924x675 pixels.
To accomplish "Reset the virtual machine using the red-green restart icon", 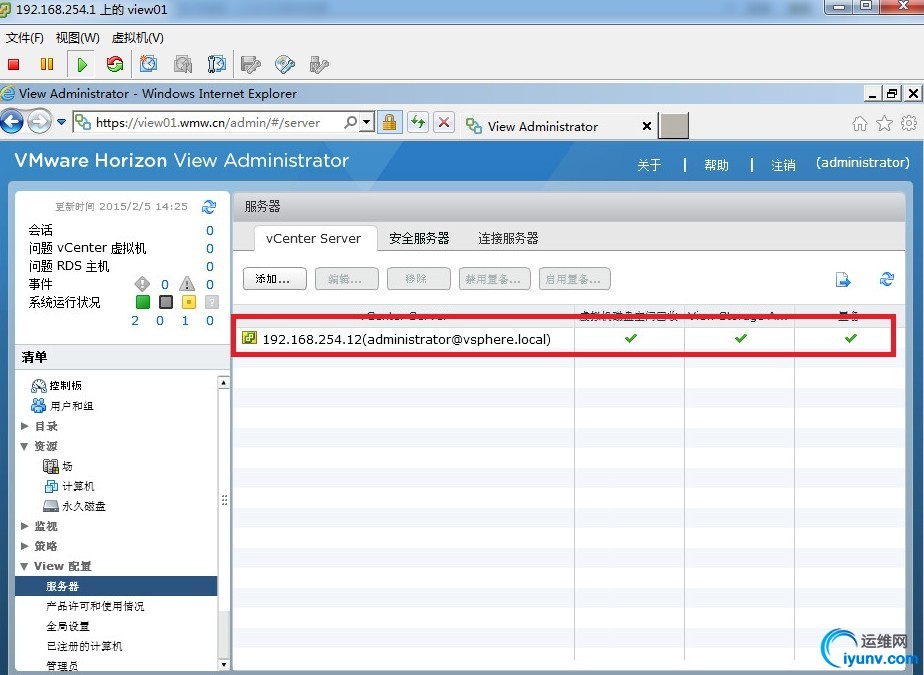I will 115,64.
